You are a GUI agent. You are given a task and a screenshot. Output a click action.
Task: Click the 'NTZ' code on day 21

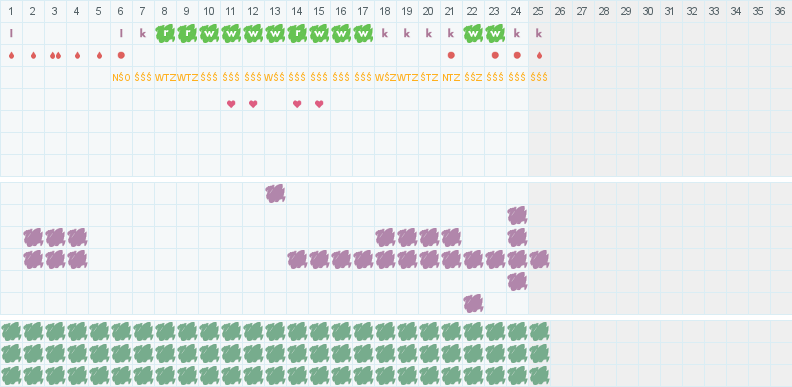pyautogui.click(x=451, y=78)
